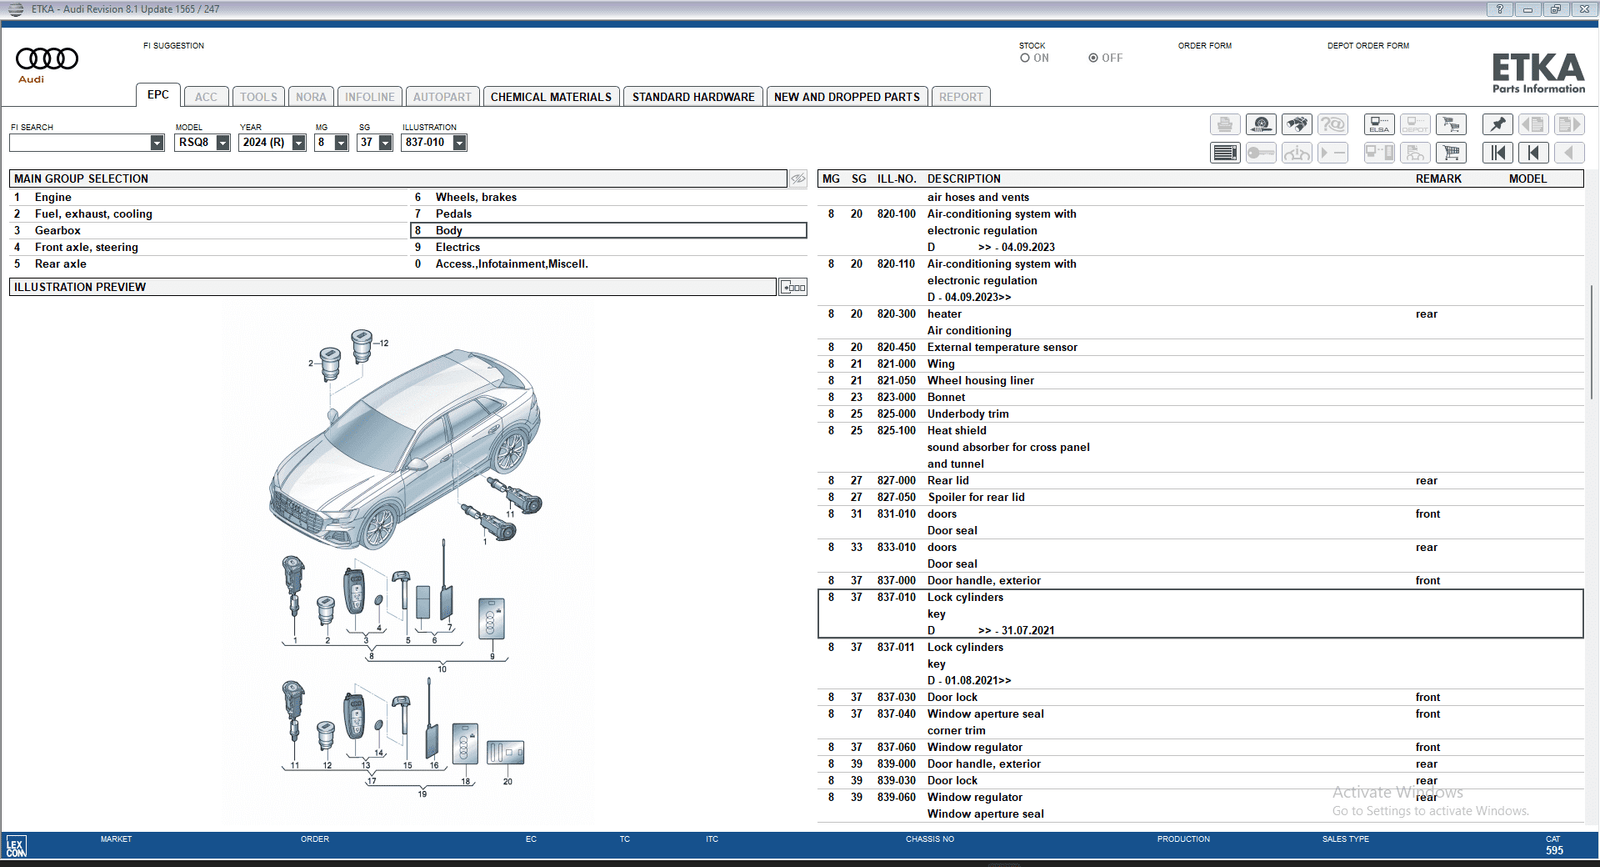This screenshot has width=1600, height=867.
Task: Click the wheel and pen icon
Action: 1261,125
